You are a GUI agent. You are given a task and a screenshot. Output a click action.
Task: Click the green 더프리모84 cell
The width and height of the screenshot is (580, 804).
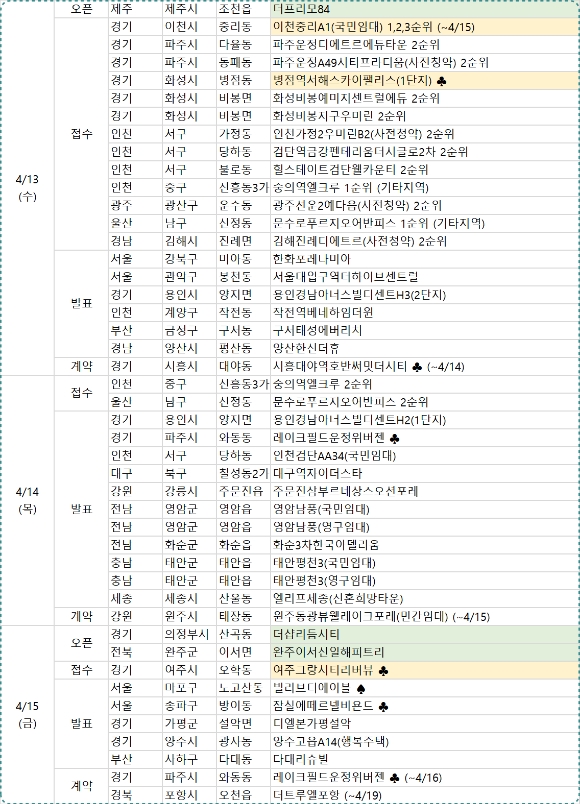tap(425, 9)
